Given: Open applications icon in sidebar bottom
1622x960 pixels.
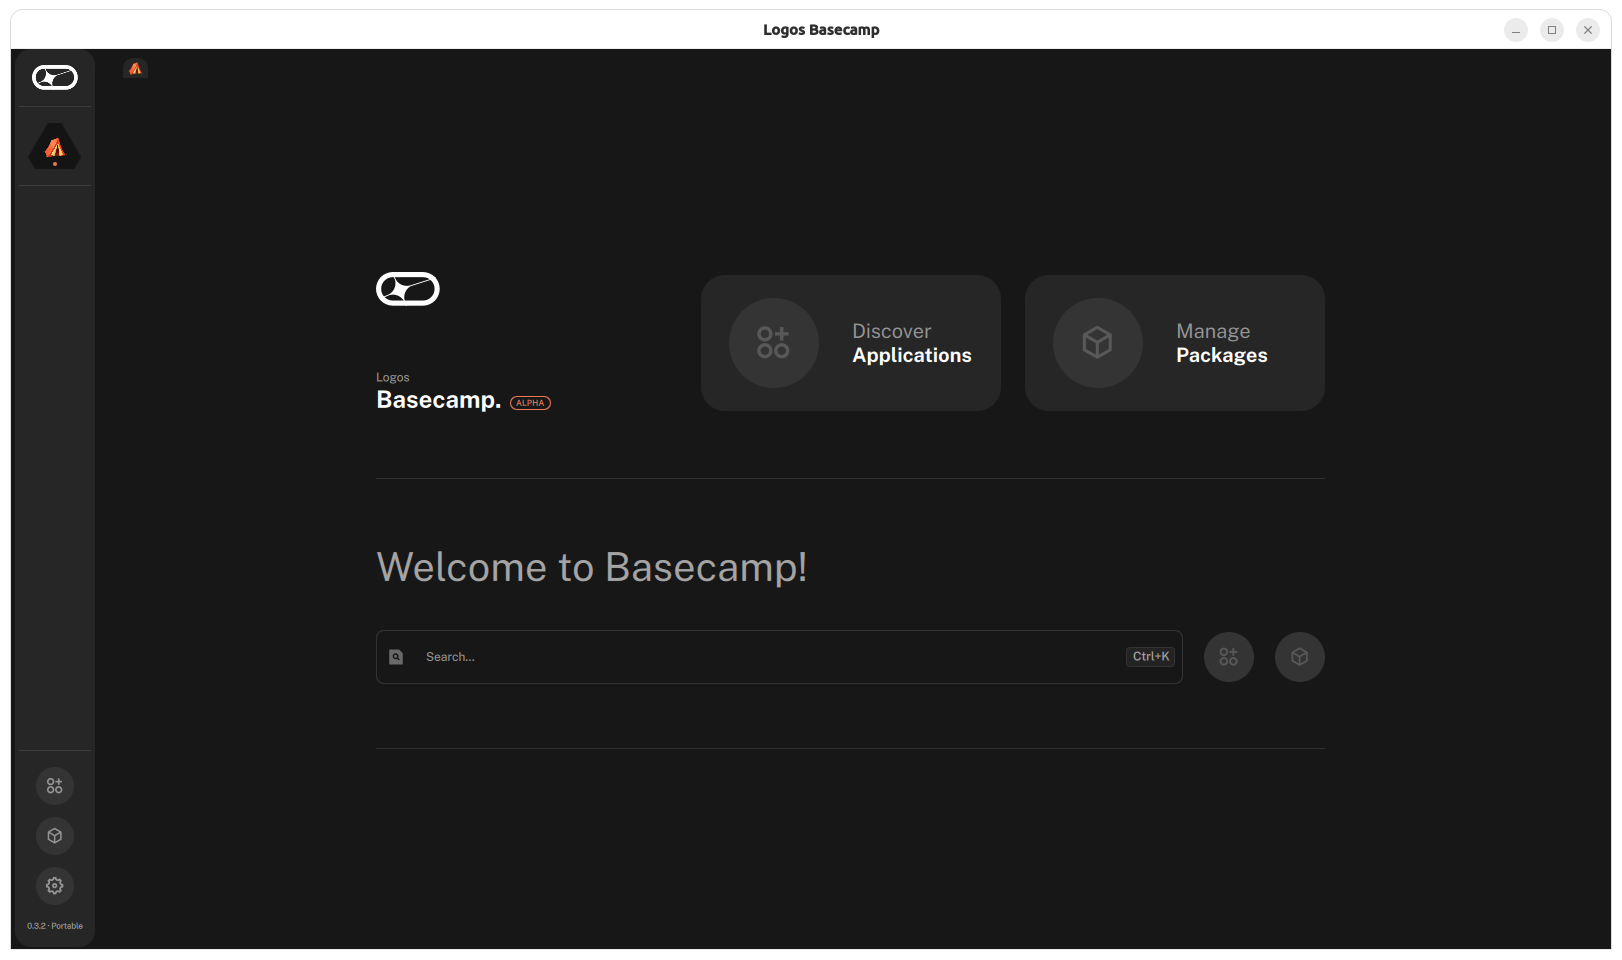Looking at the screenshot, I should [x=55, y=786].
